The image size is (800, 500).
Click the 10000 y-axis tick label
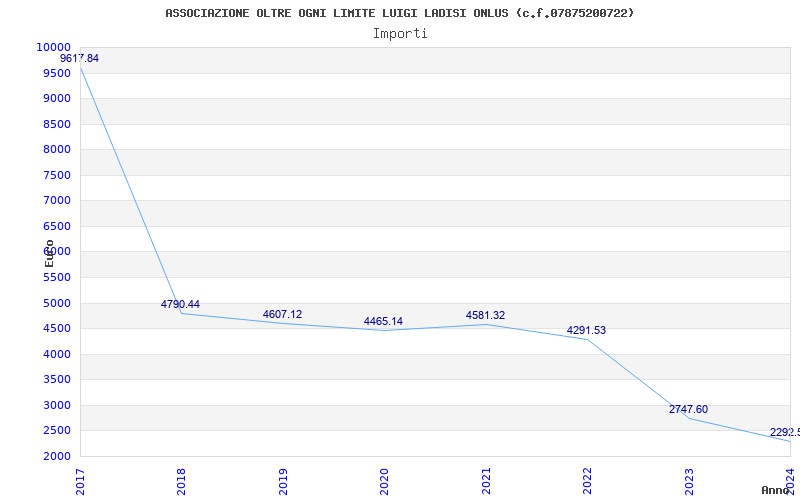53,47
